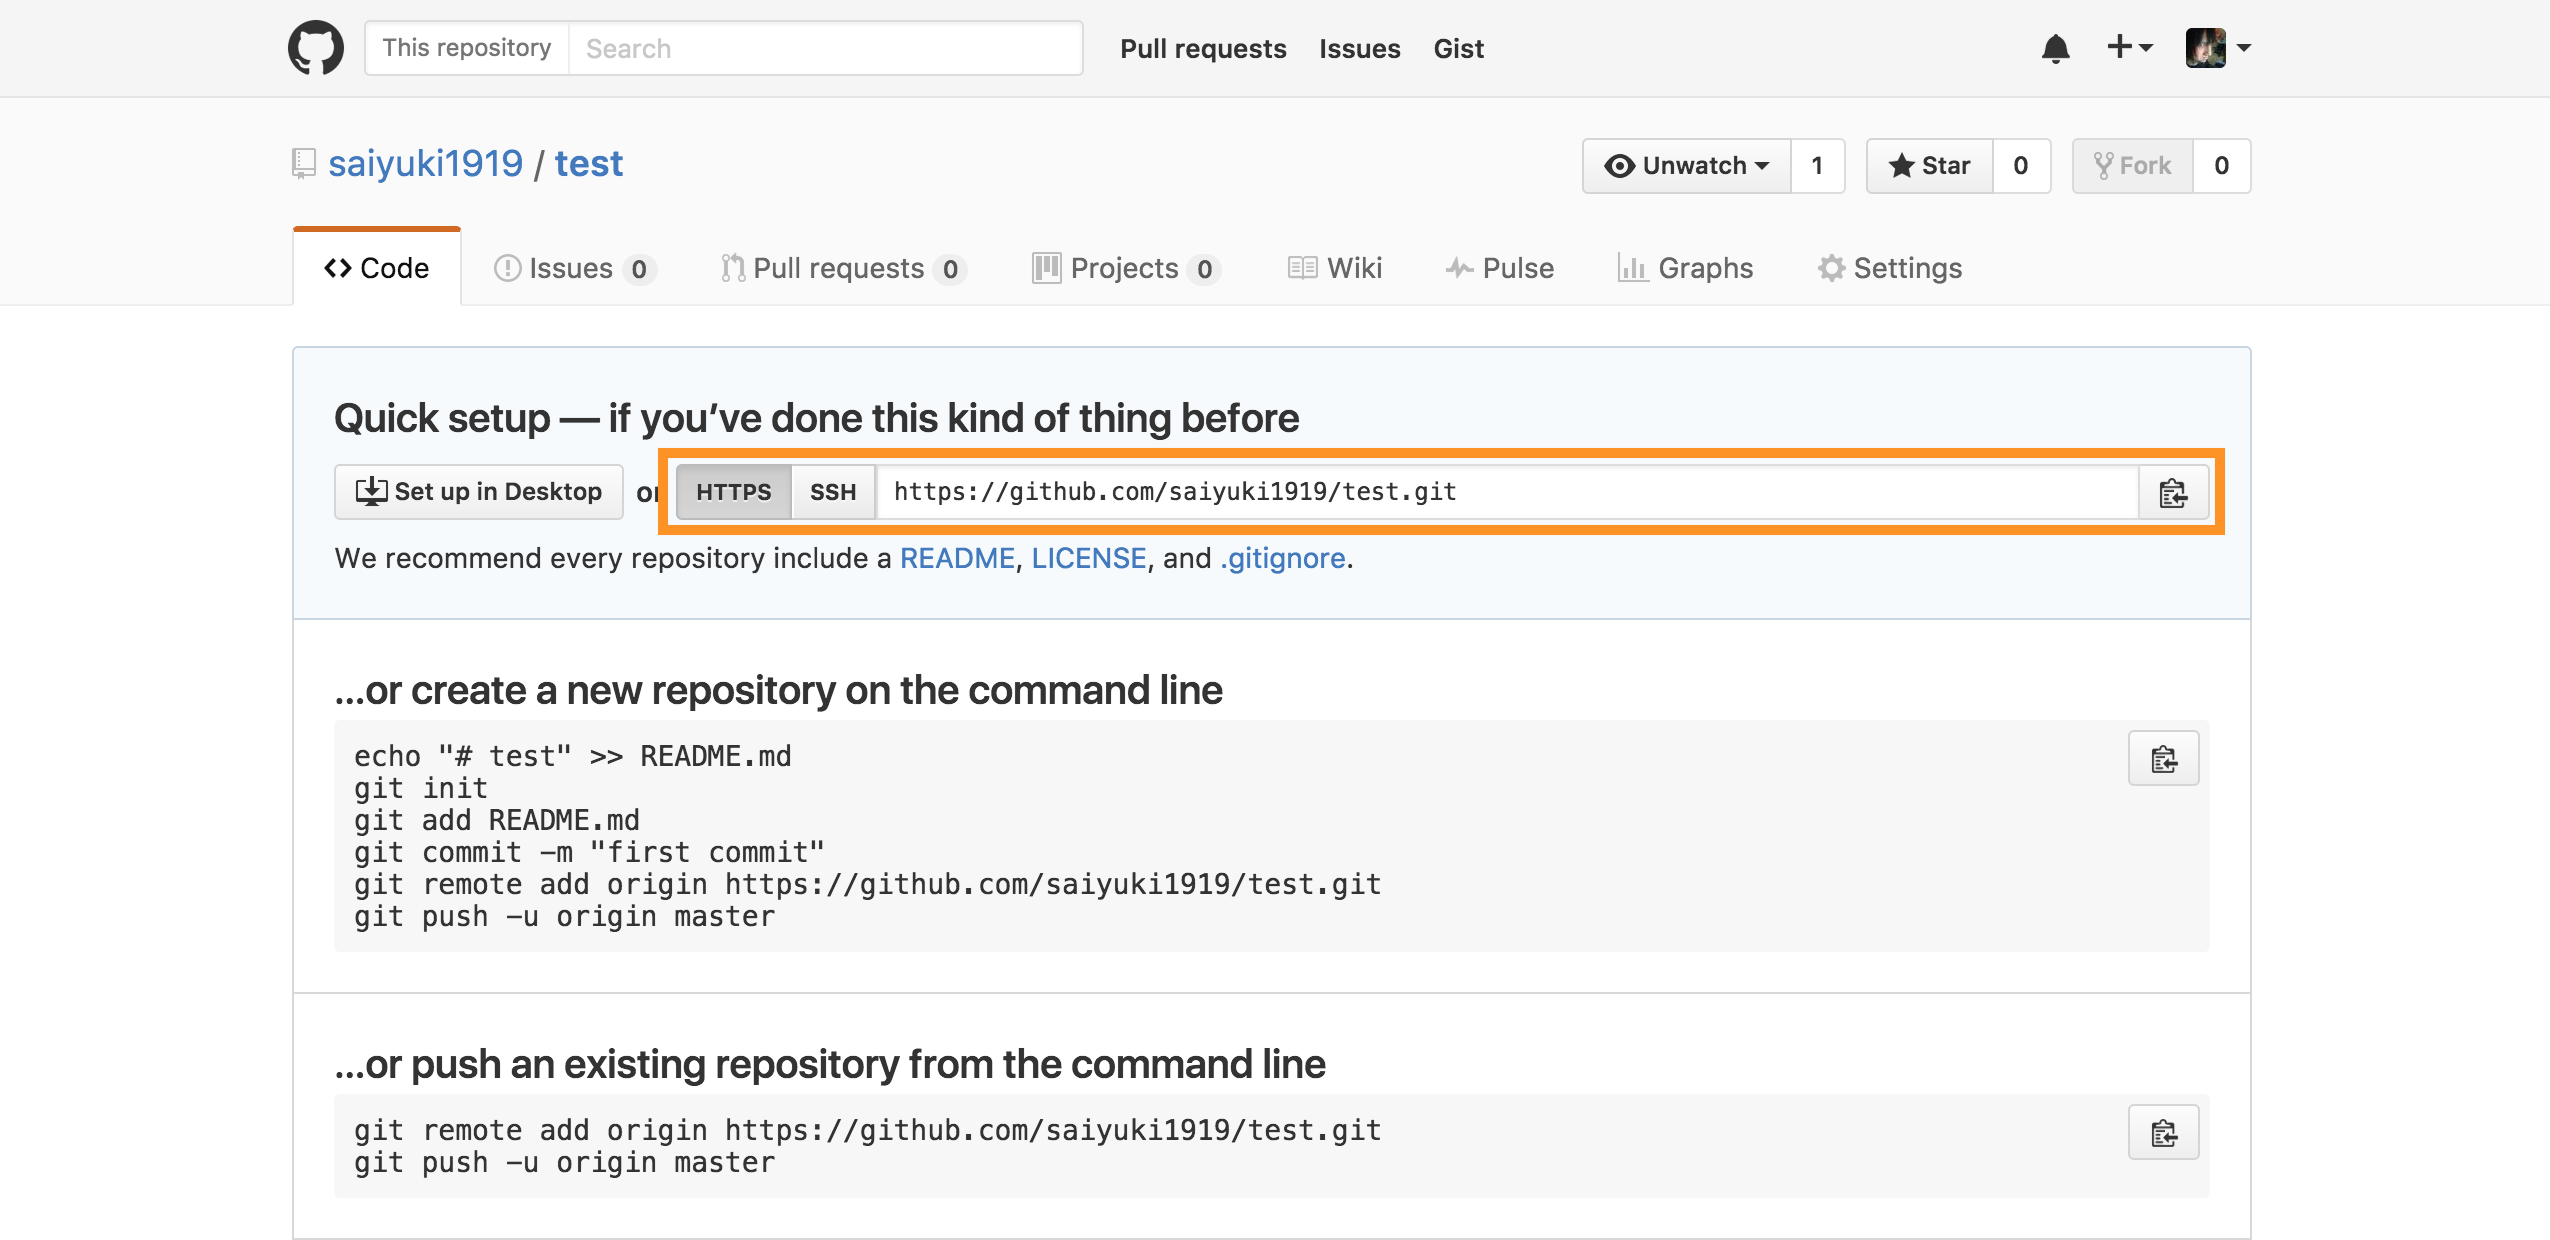Click the GitHub logo in the header
This screenshot has width=2550, height=1240.
(x=315, y=47)
